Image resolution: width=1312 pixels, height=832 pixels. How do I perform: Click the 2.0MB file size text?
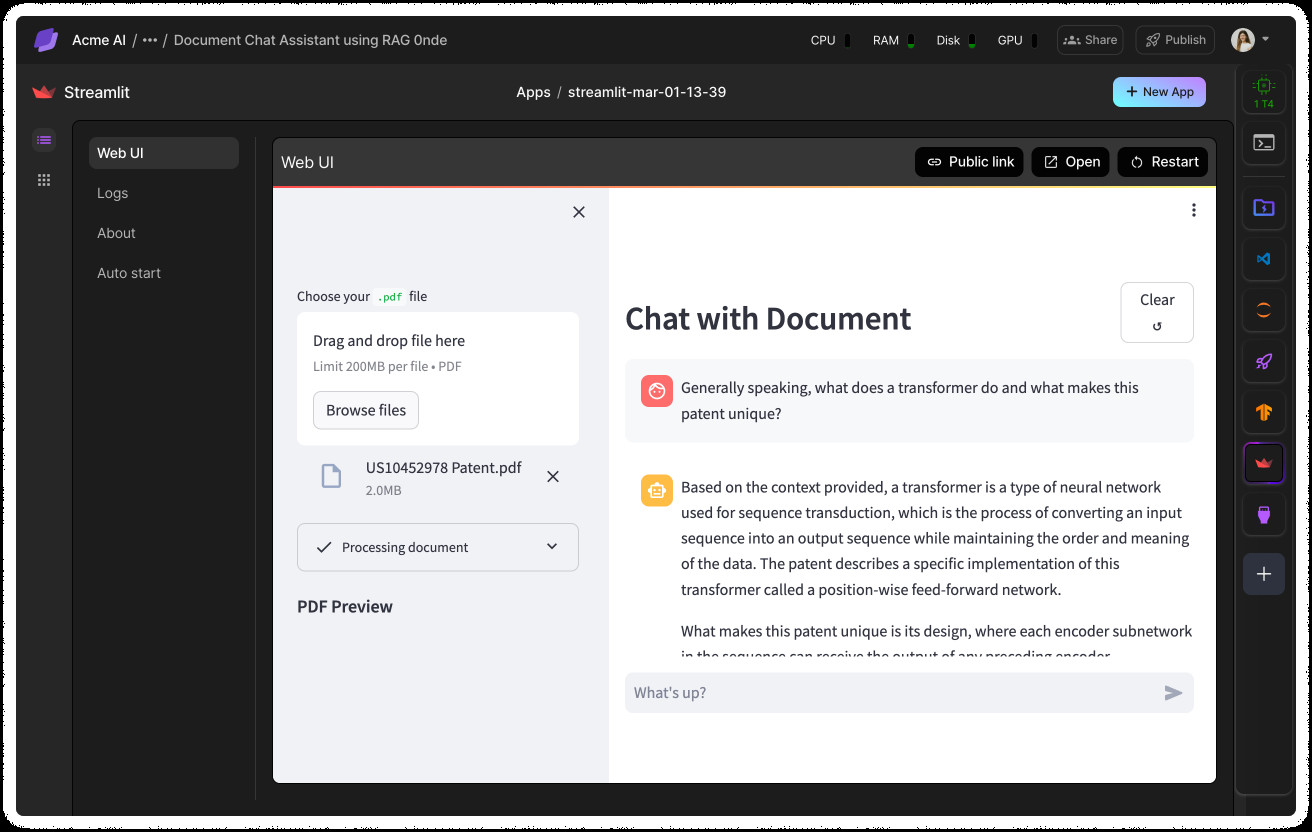point(384,491)
